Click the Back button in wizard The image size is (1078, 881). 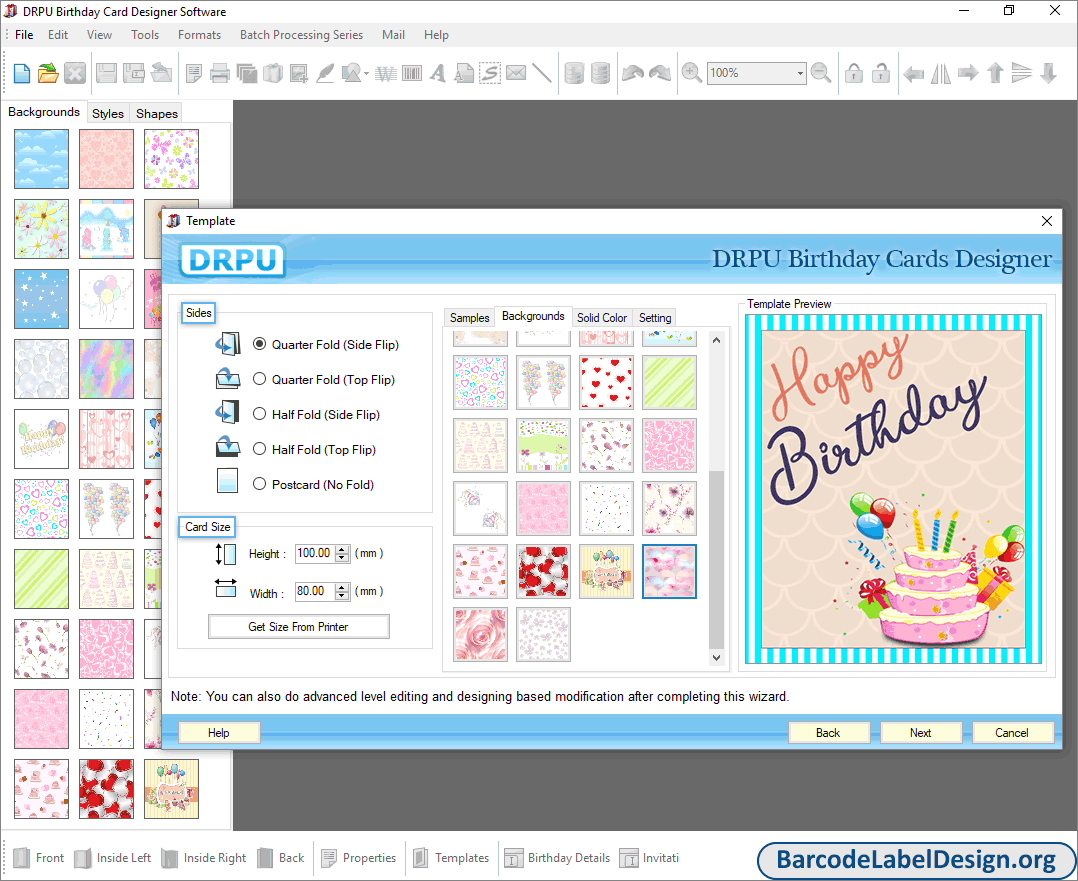[828, 733]
